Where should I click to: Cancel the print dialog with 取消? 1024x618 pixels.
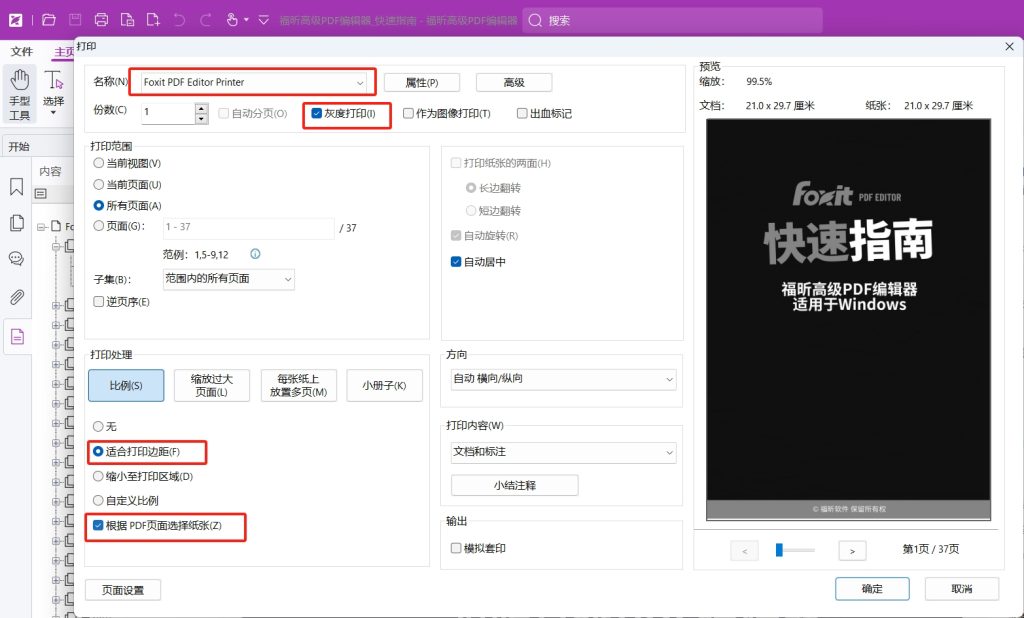tap(961, 589)
